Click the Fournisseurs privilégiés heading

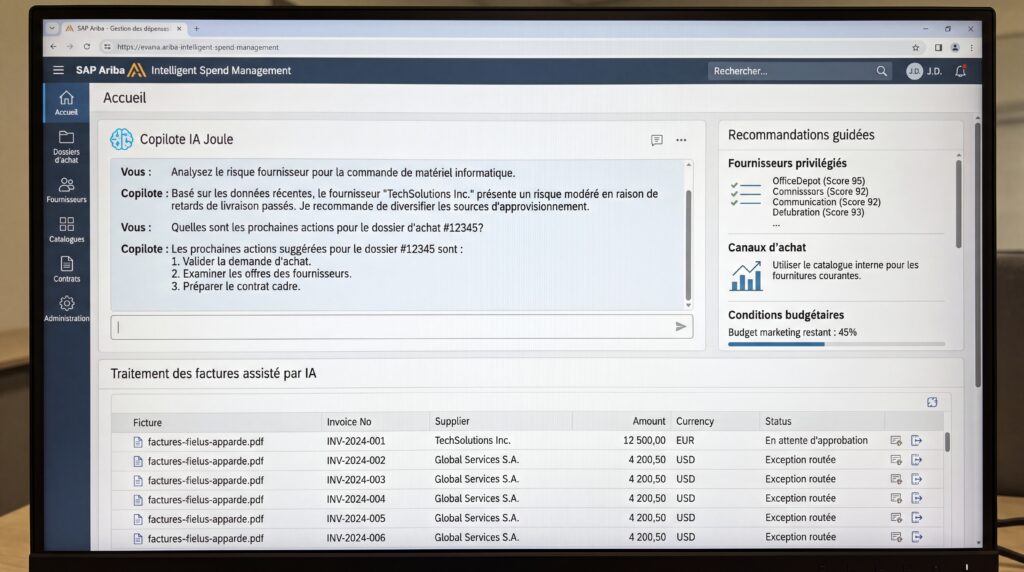click(787, 163)
